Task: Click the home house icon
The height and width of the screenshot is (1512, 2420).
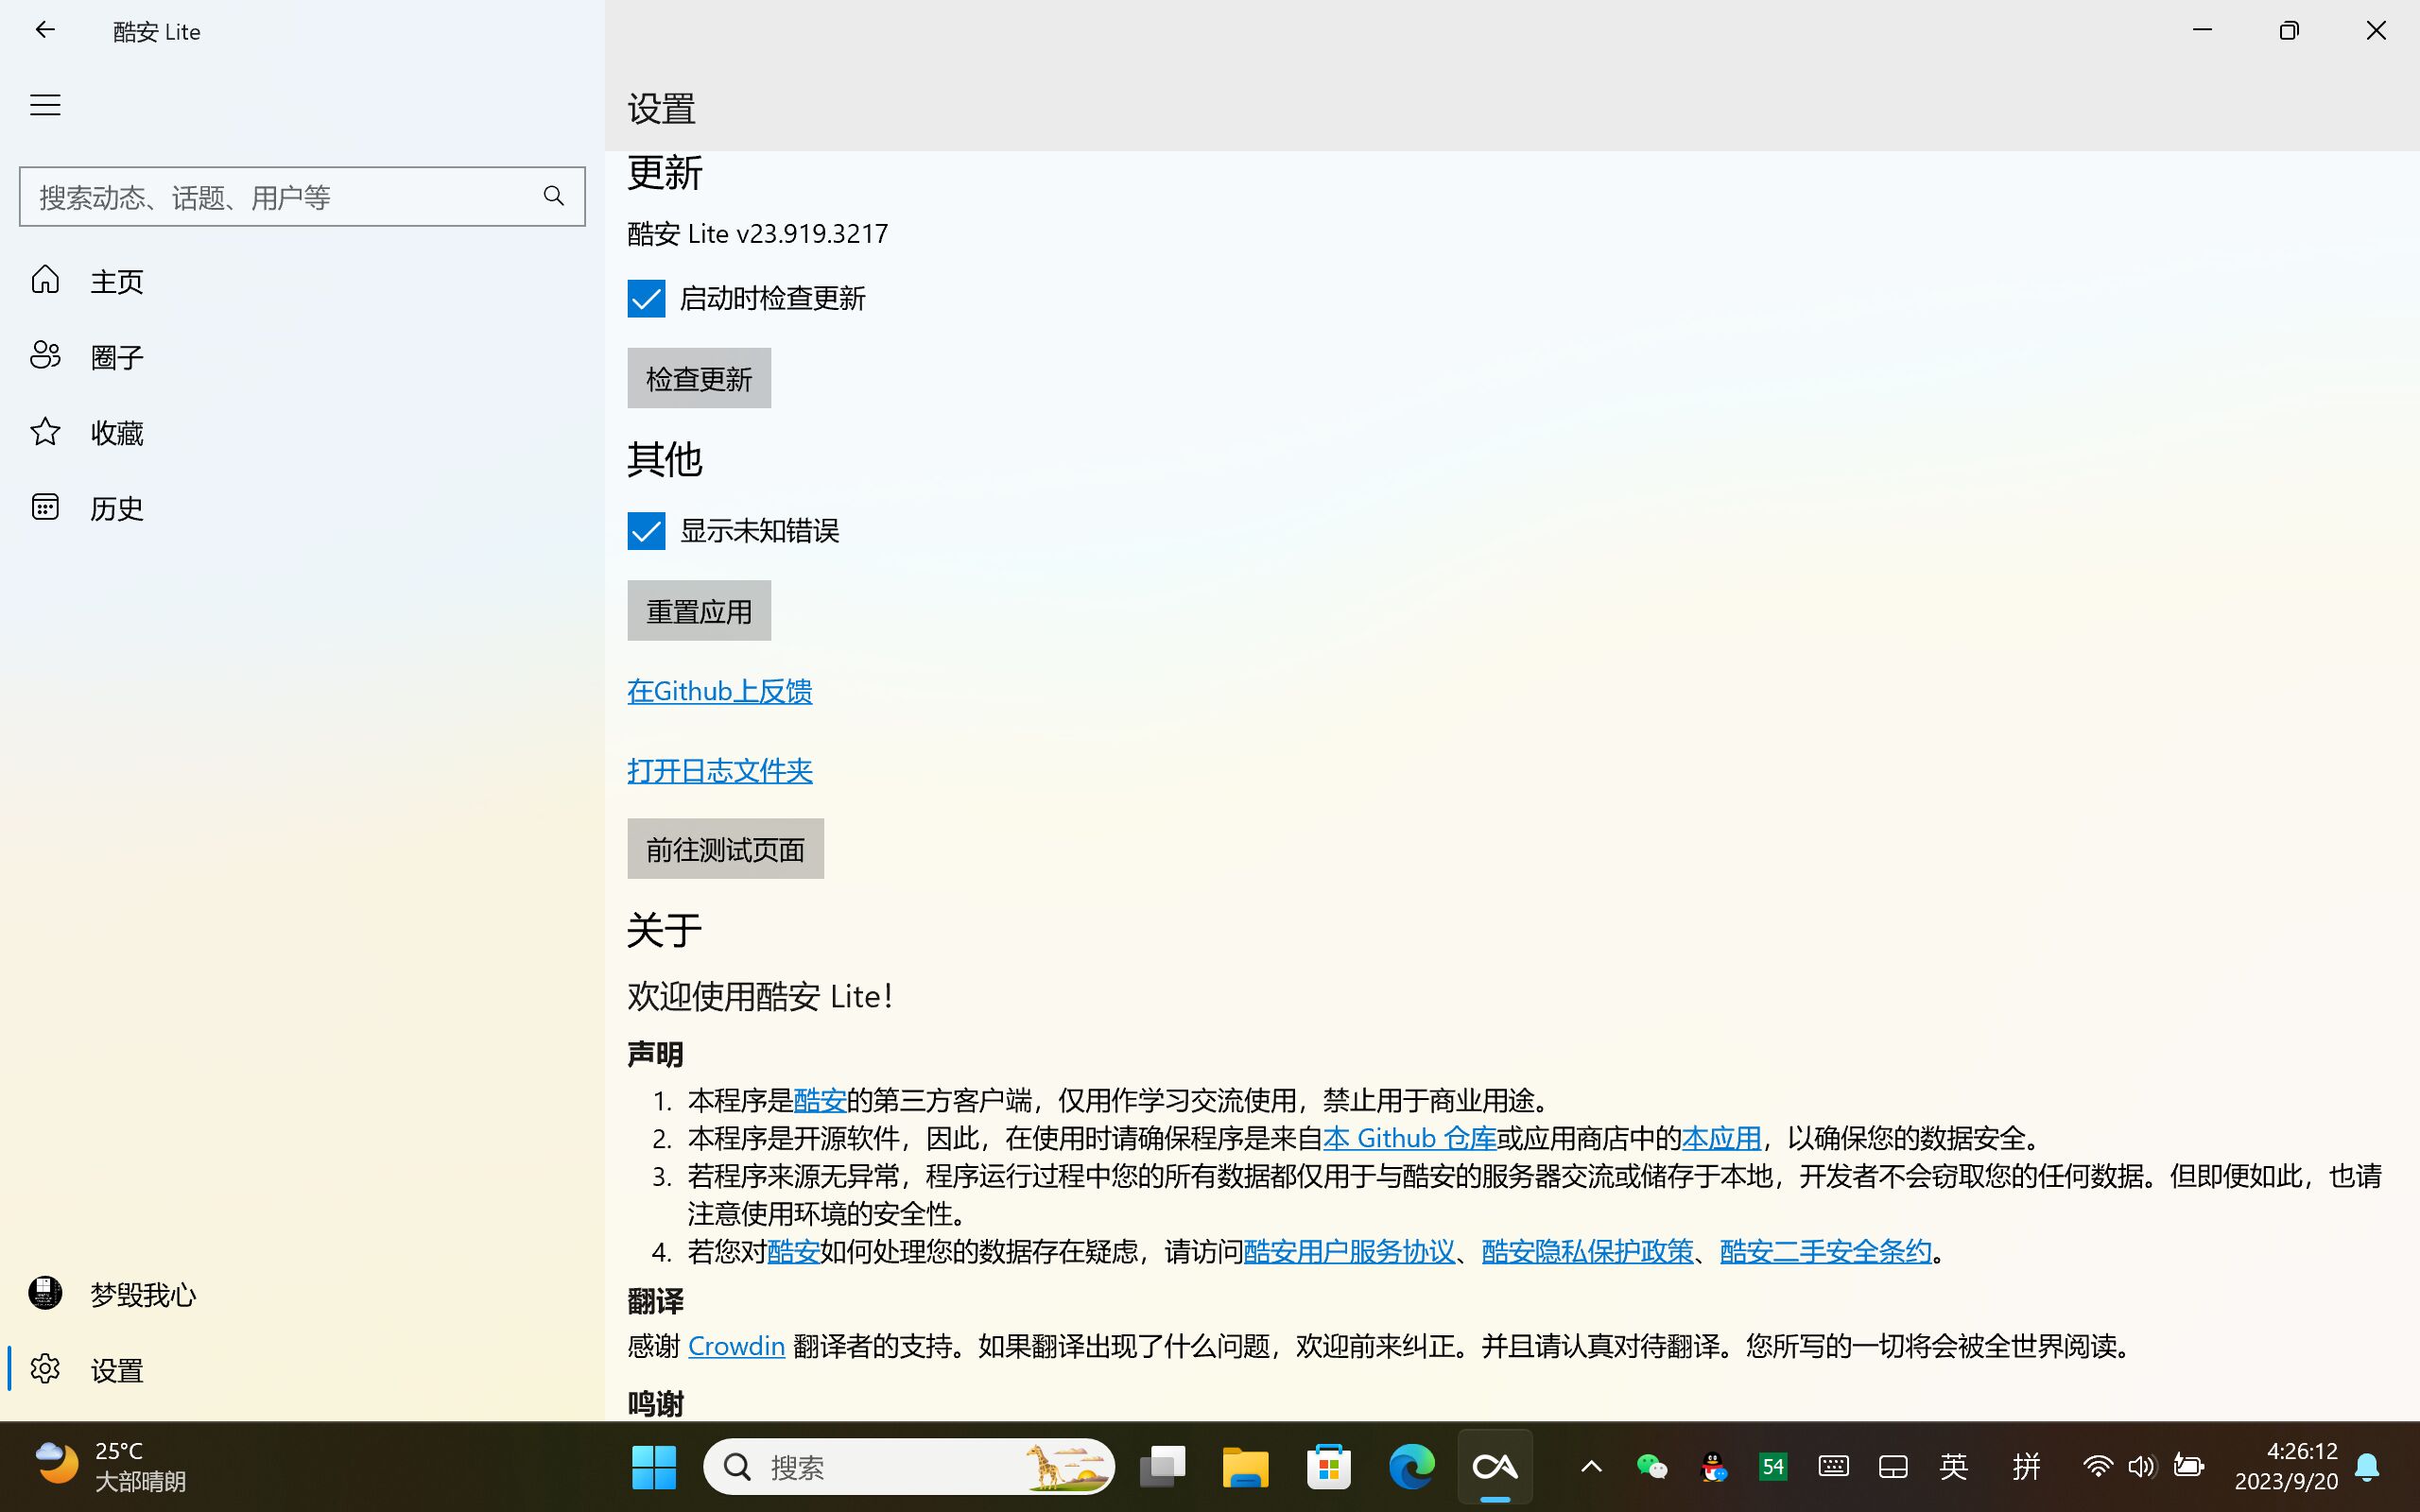Action: pyautogui.click(x=45, y=279)
